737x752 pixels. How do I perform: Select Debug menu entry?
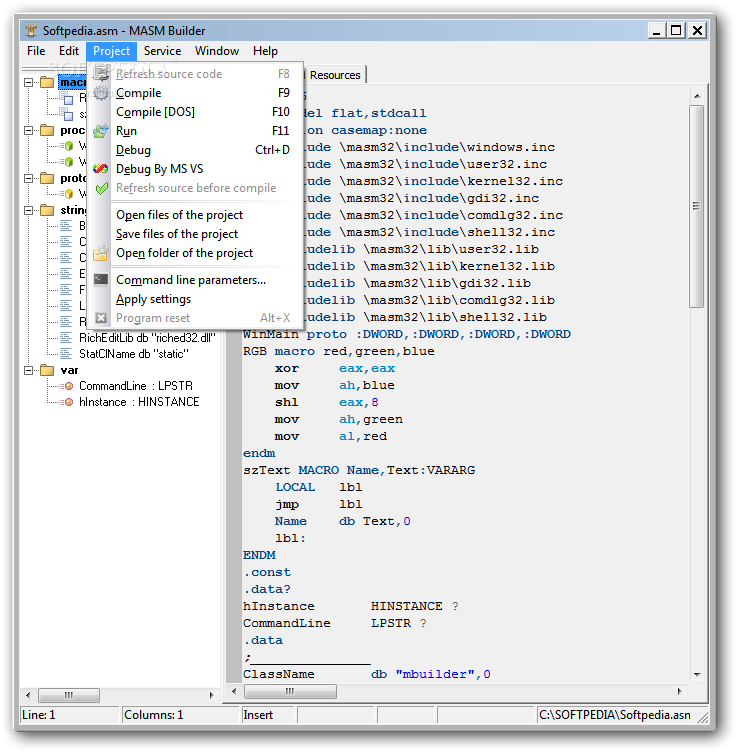[x=196, y=150]
